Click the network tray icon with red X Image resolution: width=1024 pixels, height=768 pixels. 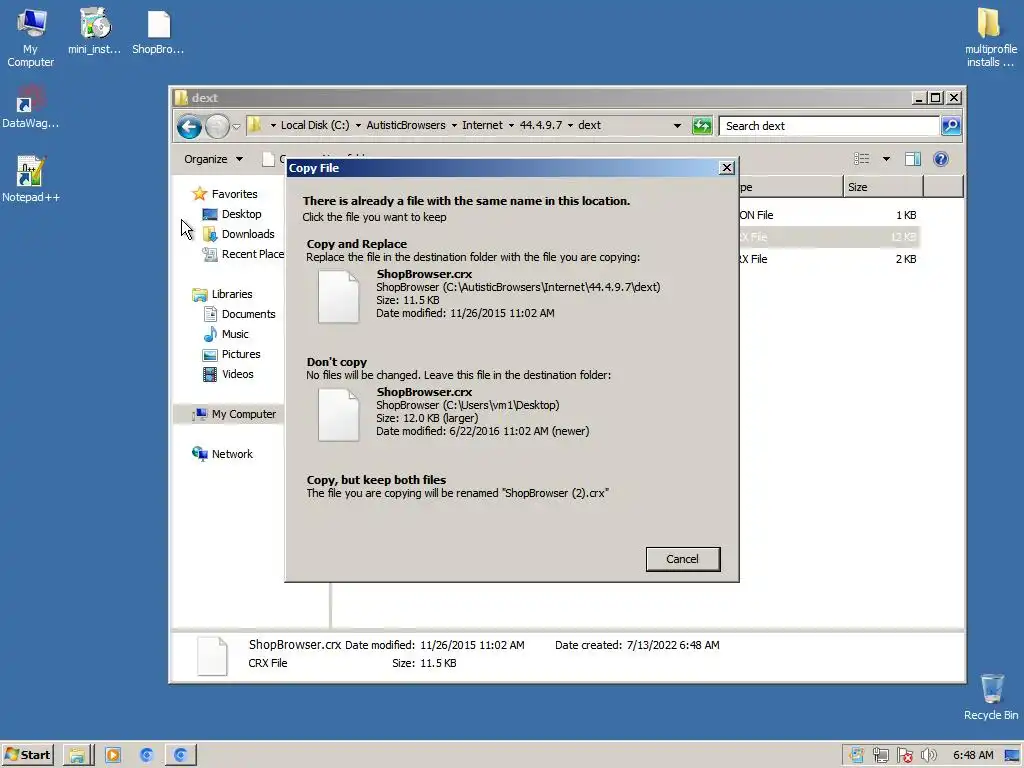pyautogui.click(x=904, y=755)
